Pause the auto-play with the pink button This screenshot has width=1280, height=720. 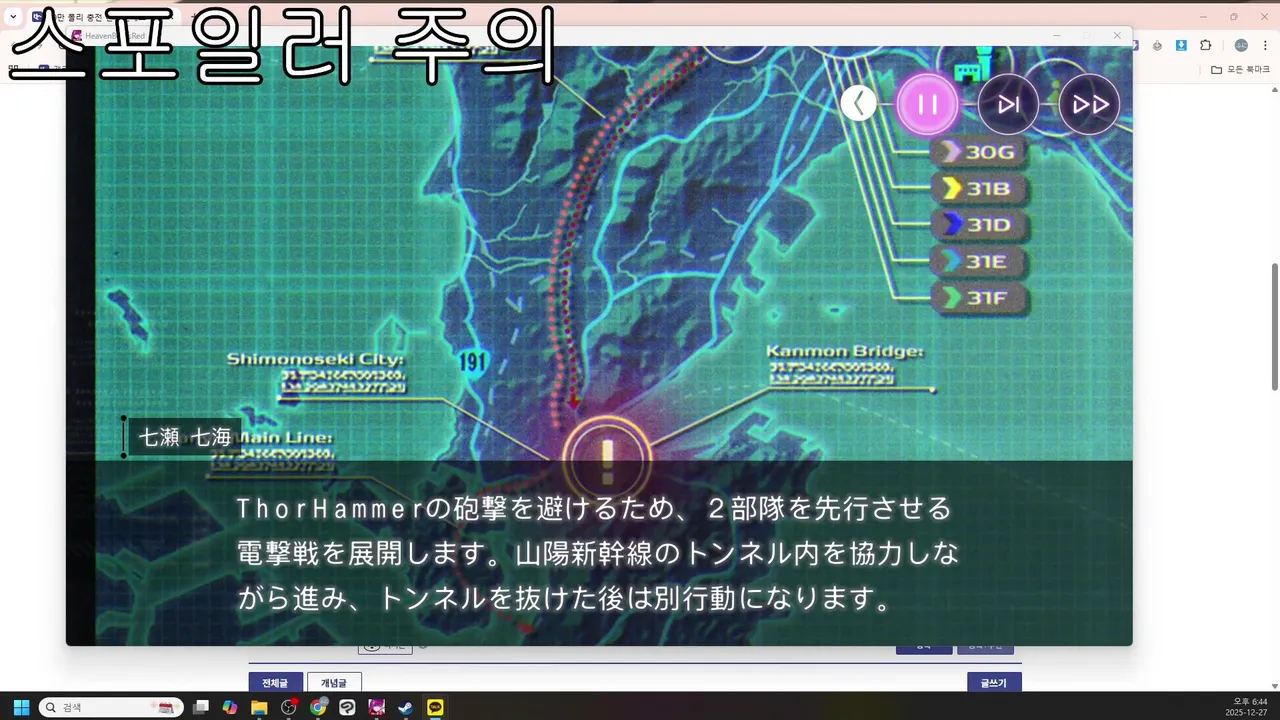pos(927,104)
